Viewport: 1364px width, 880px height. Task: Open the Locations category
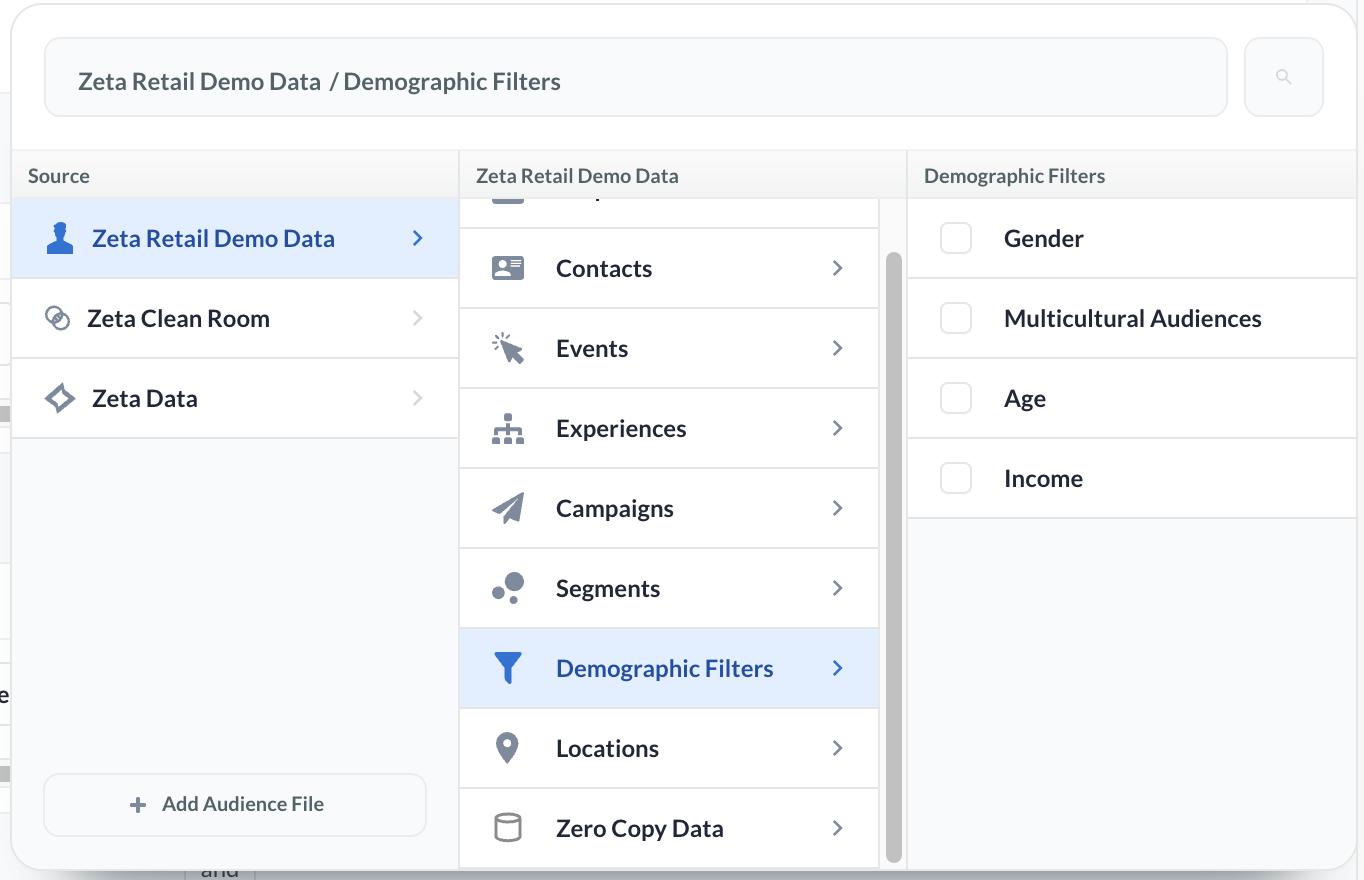[669, 748]
